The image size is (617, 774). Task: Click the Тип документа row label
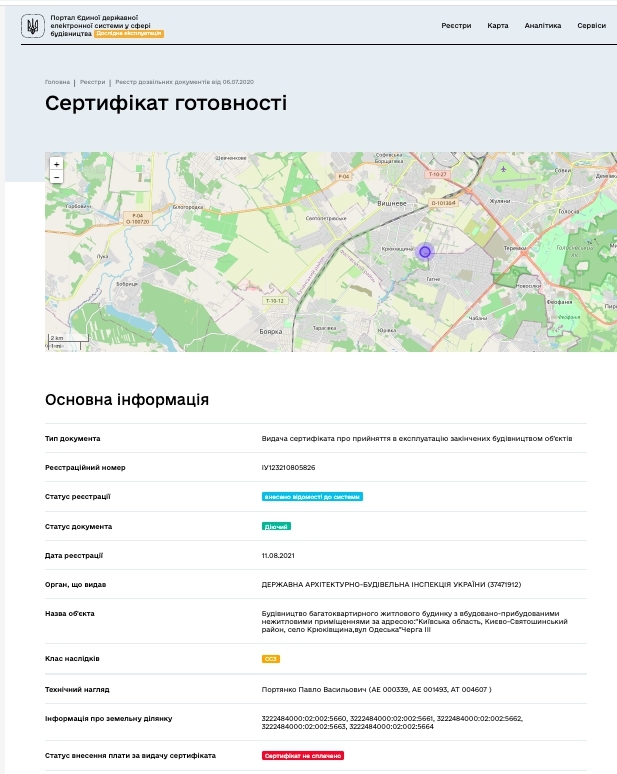point(73,438)
